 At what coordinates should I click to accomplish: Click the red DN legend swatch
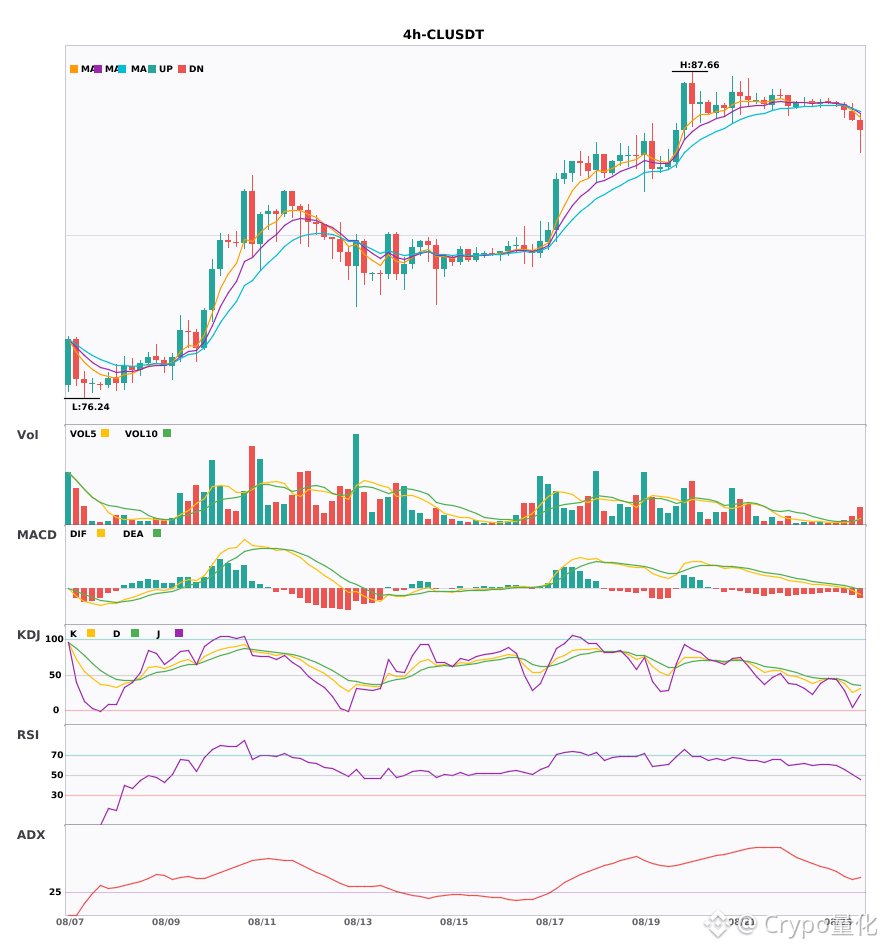pos(182,69)
